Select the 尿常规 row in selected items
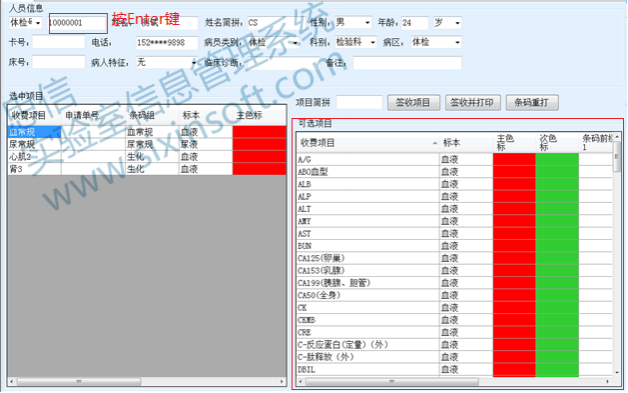 pos(147,144)
